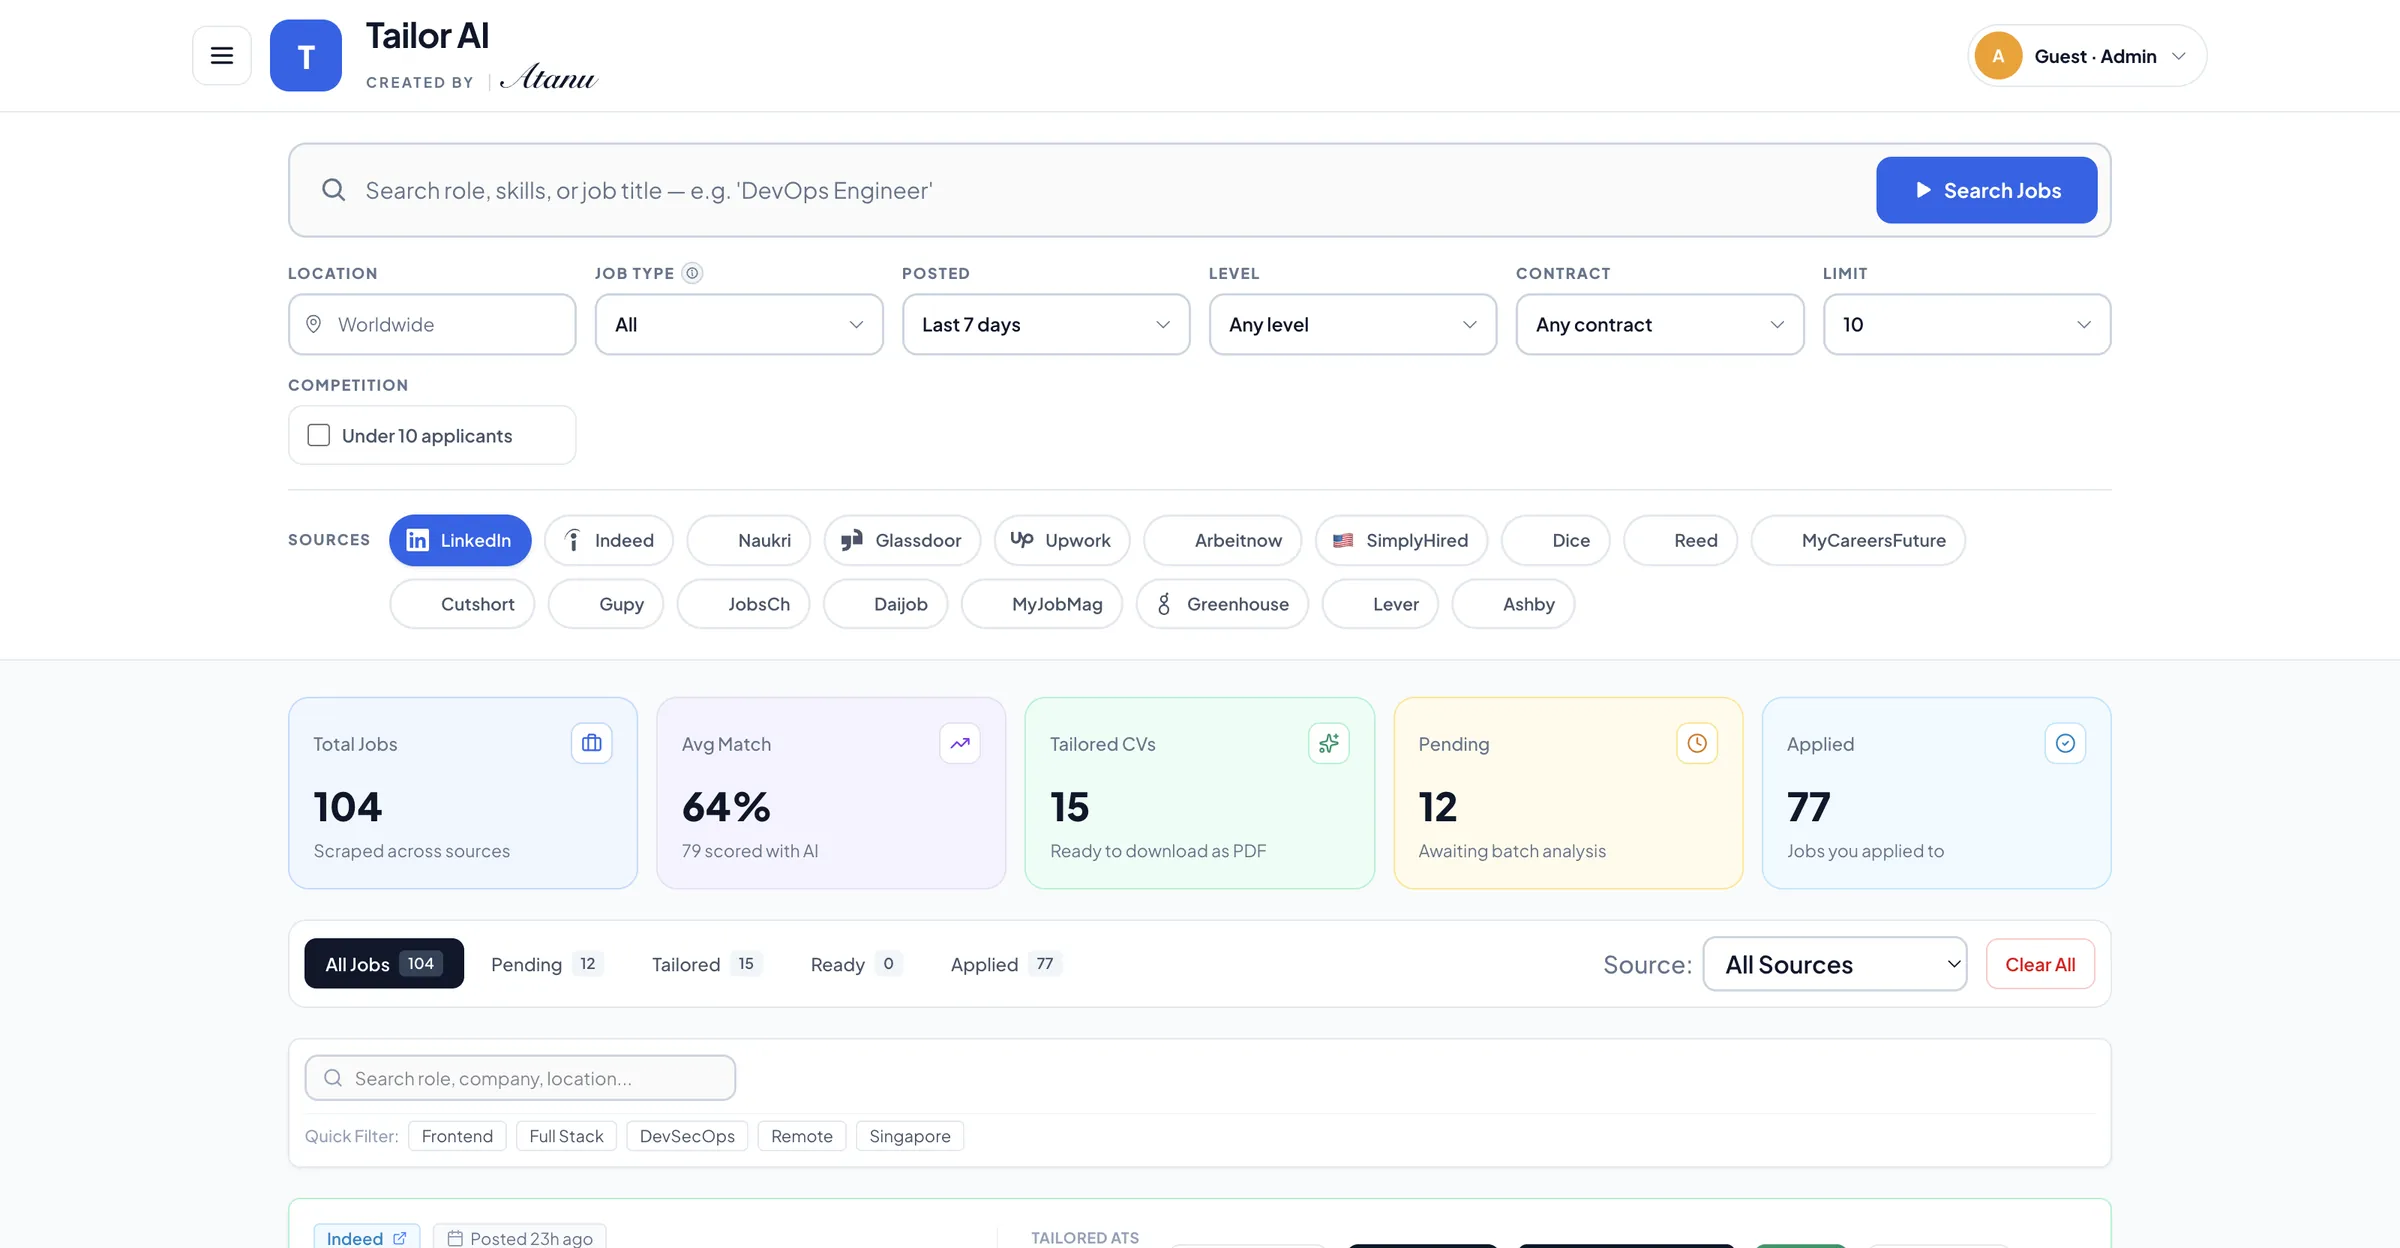Click the location pin icon
2400x1248 pixels.
click(x=313, y=324)
